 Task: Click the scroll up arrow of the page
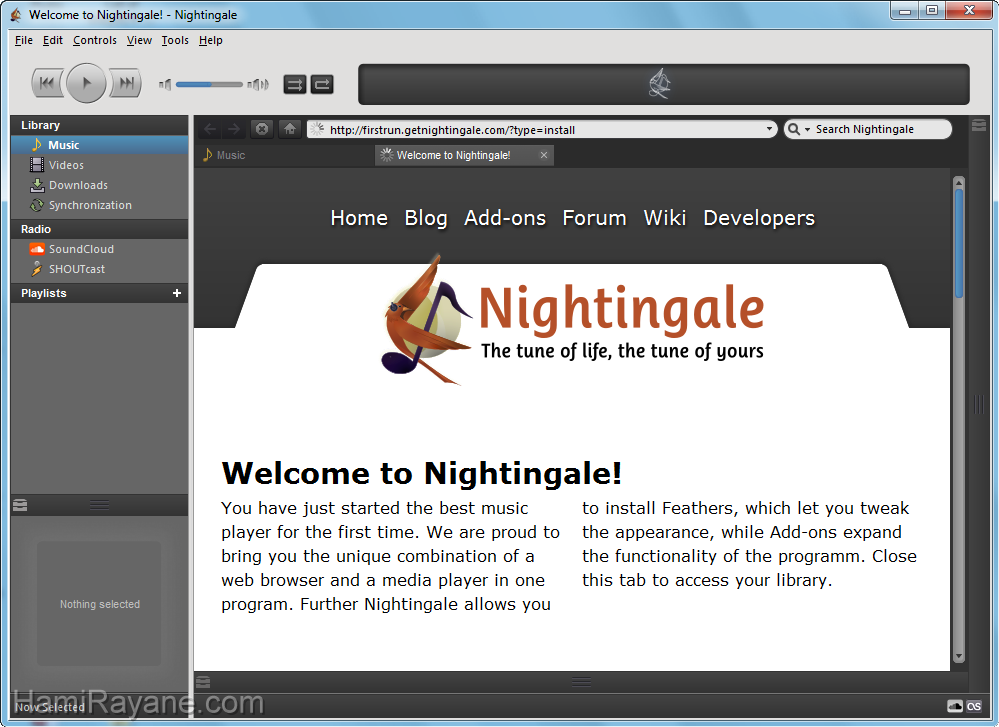958,184
